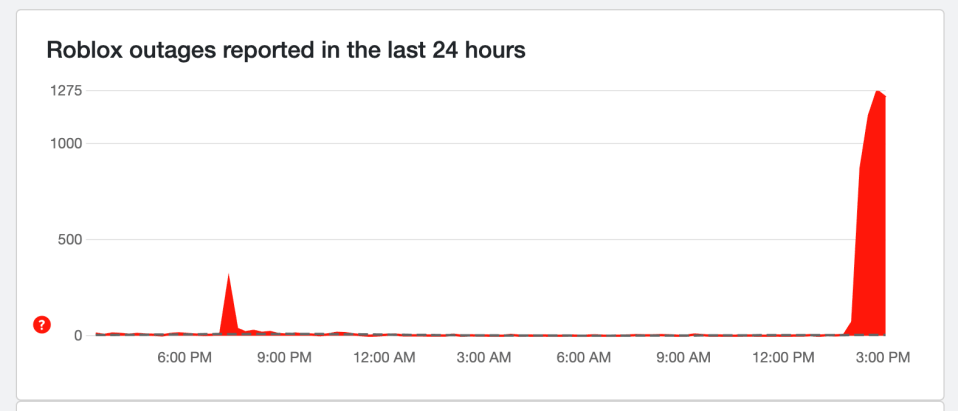Click the 3:00 AM time label
The height and width of the screenshot is (411, 958).
[484, 358]
